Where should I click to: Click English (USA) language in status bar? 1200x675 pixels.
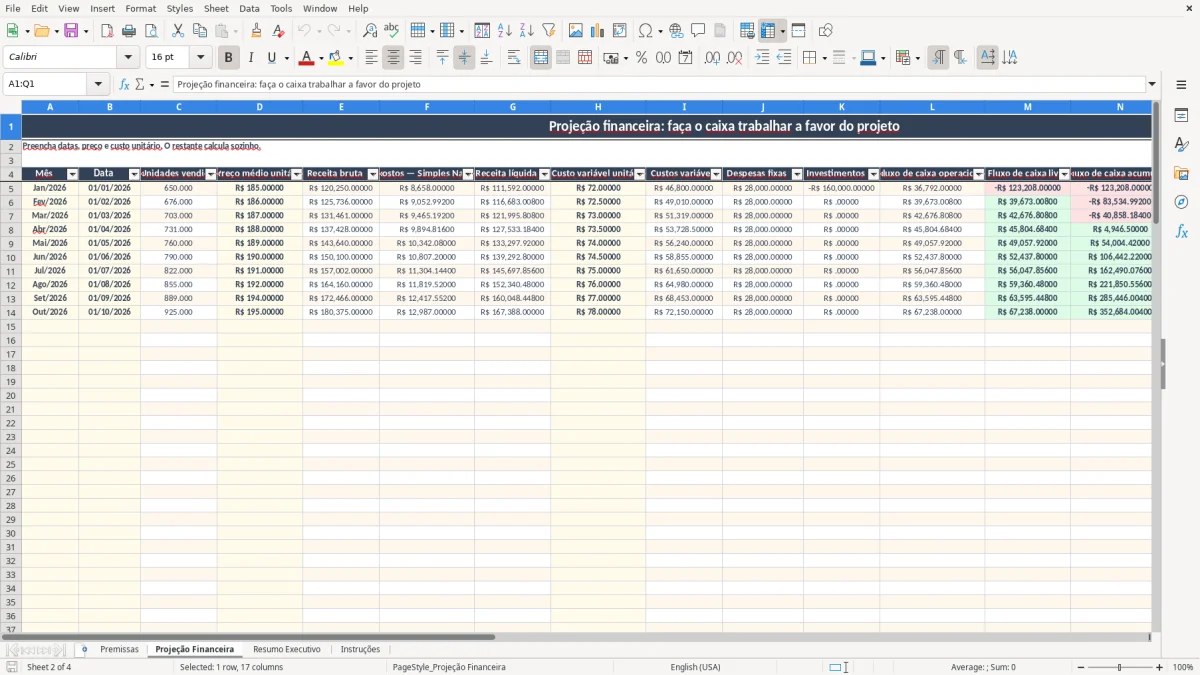[695, 667]
